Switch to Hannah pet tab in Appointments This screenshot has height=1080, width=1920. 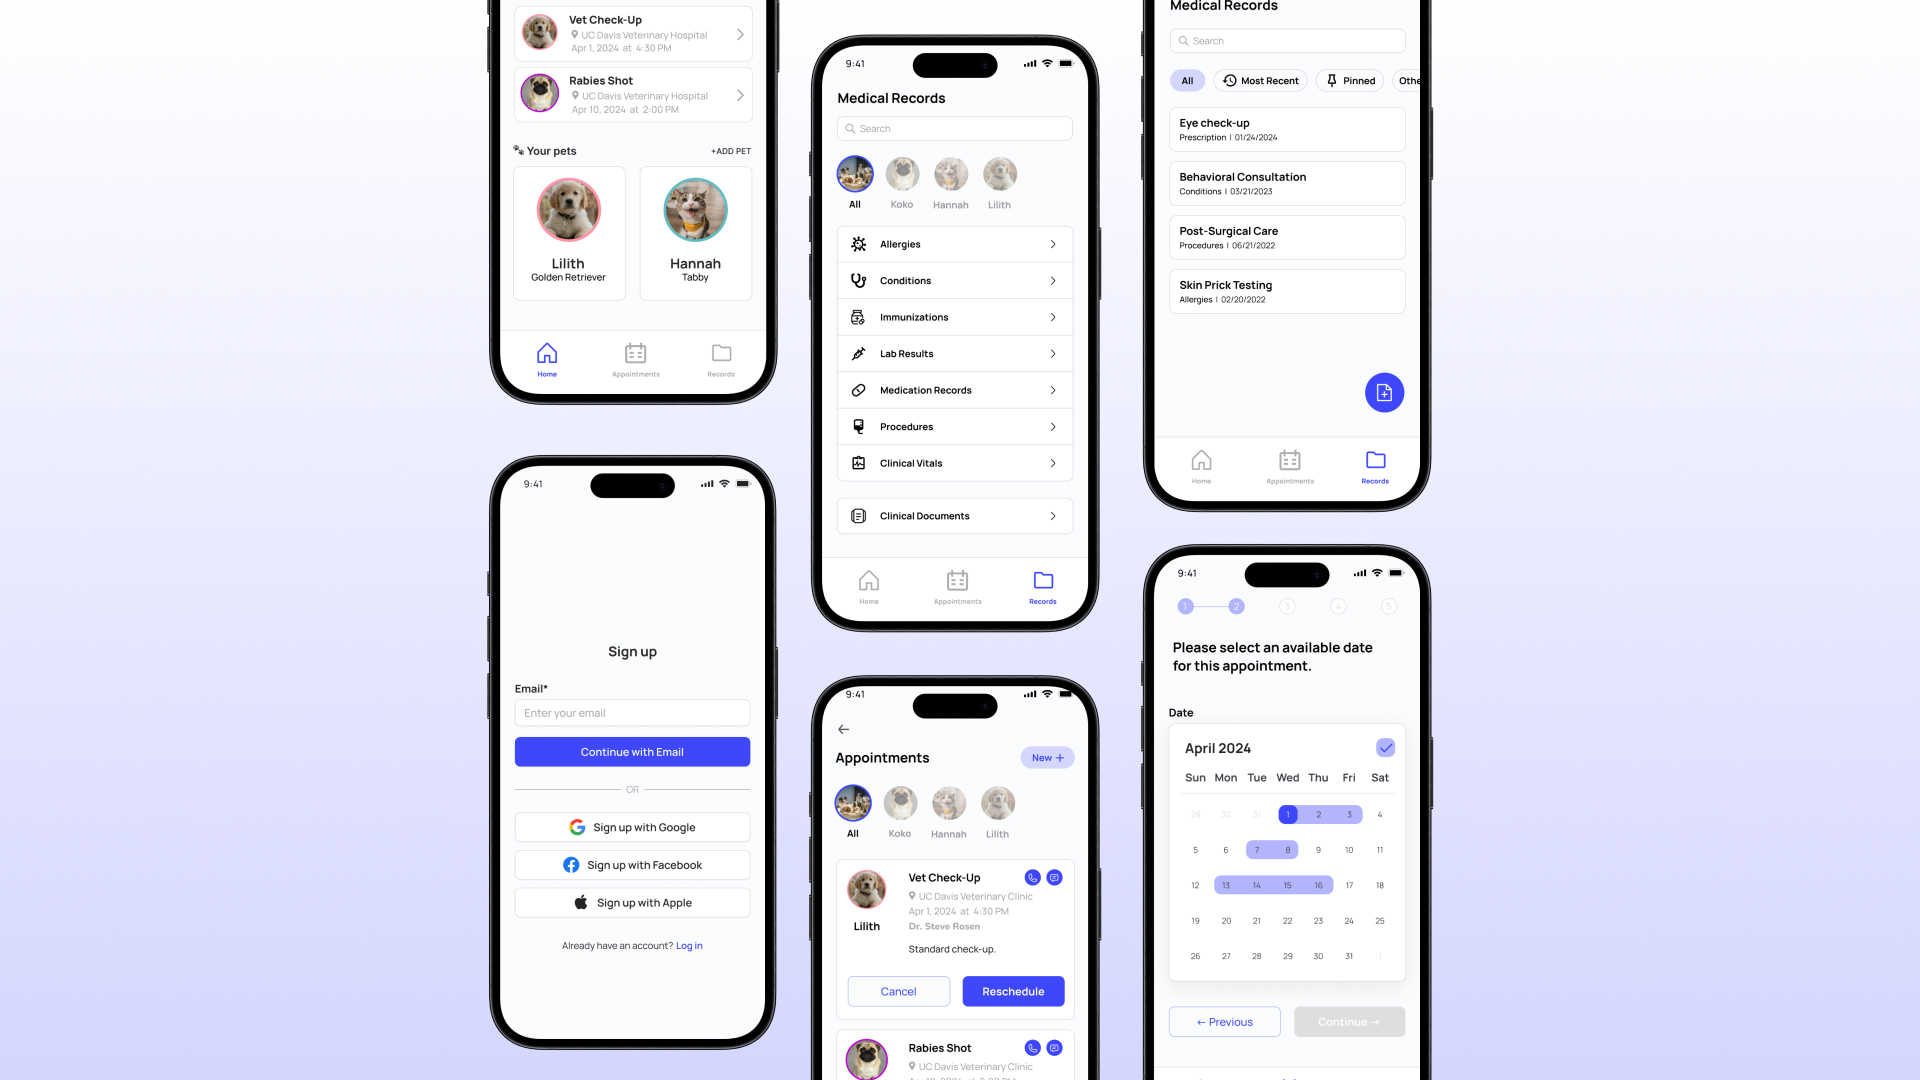(x=948, y=802)
